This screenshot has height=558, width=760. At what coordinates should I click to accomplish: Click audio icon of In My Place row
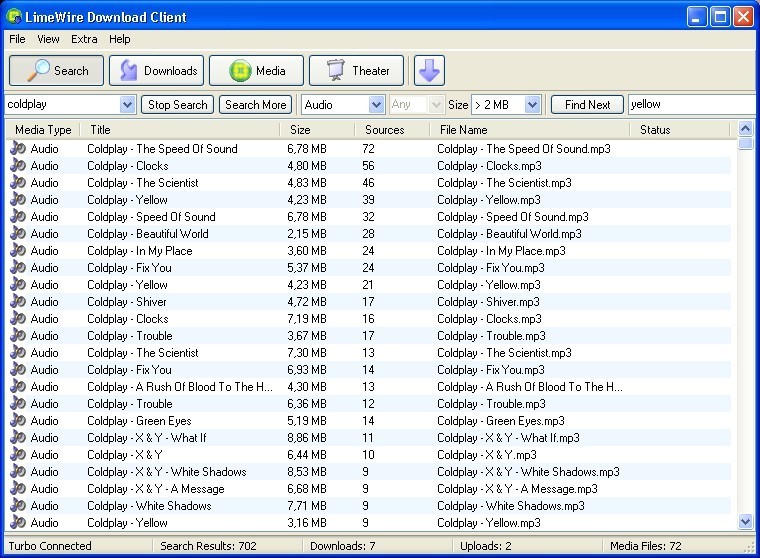point(18,250)
